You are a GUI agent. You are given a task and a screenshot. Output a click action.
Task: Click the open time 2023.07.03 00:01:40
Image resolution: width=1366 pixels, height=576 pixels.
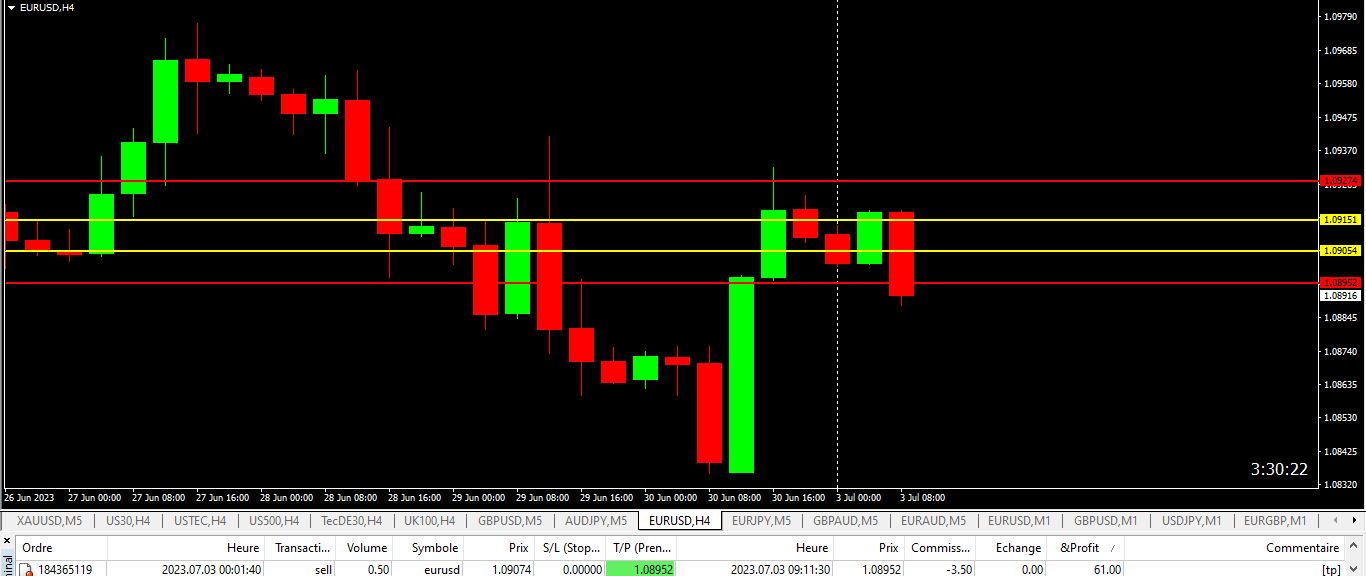(x=212, y=570)
